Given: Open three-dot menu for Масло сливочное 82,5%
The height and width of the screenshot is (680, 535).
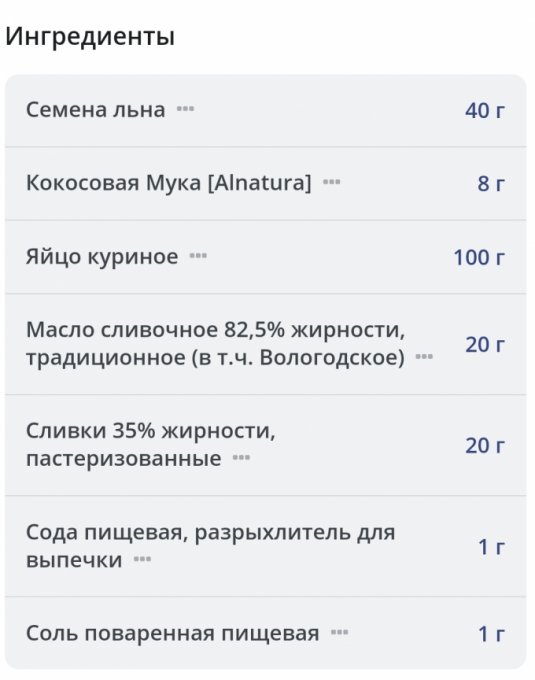Looking at the screenshot, I should [424, 356].
